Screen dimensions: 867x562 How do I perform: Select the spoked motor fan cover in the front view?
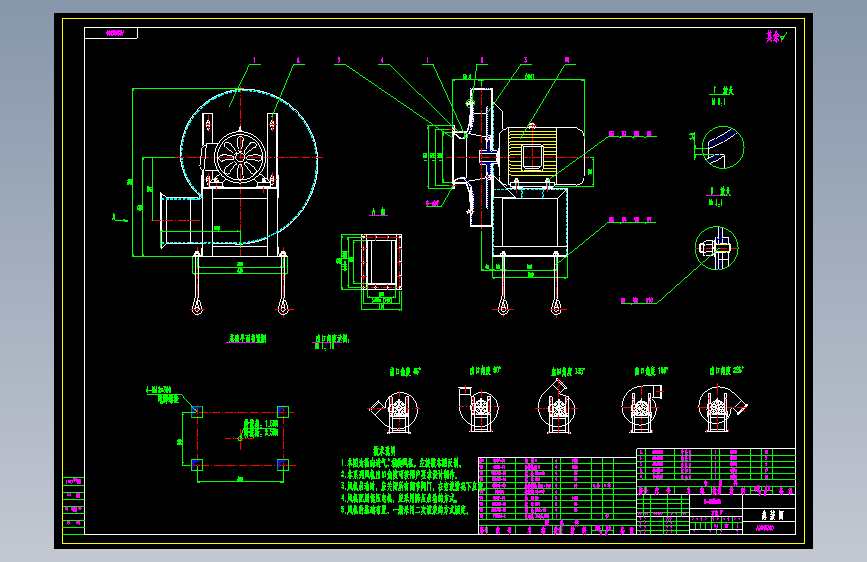click(240, 158)
